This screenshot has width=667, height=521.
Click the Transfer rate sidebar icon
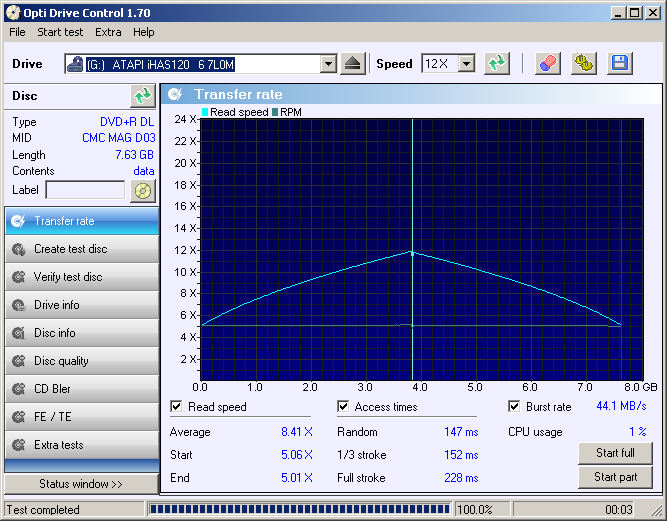tap(18, 221)
